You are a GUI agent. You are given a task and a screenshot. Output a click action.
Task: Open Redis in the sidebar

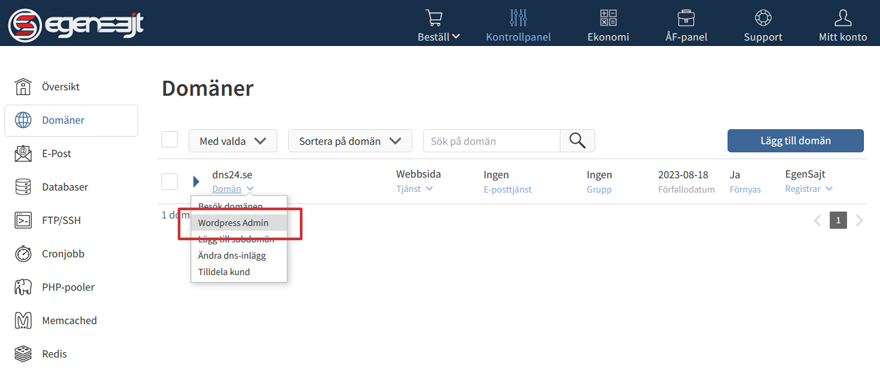pos(54,354)
